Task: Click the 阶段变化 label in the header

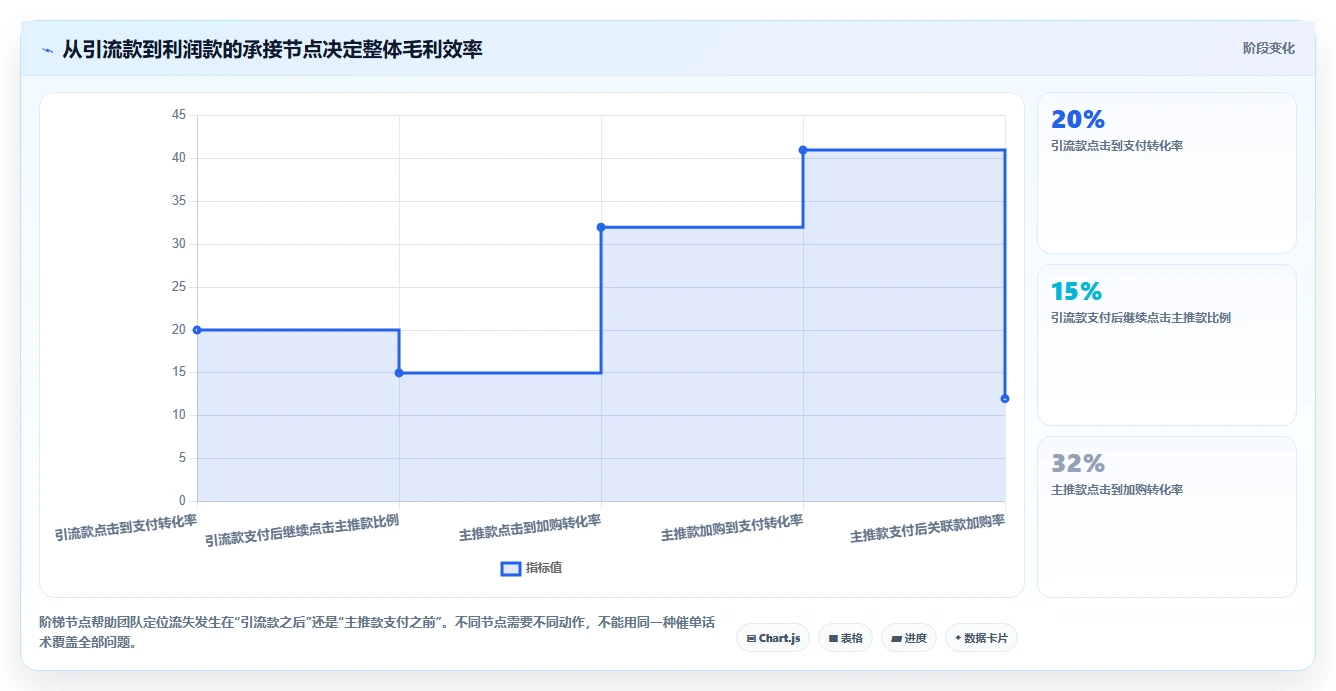Action: point(1269,48)
